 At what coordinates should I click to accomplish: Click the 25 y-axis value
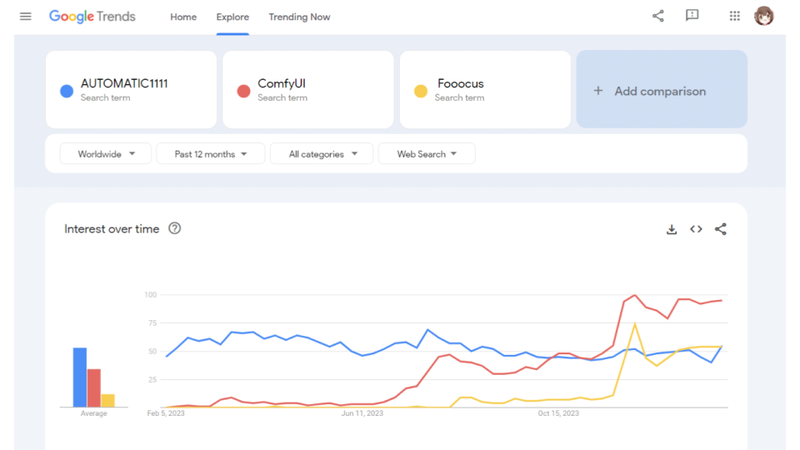[152, 380]
